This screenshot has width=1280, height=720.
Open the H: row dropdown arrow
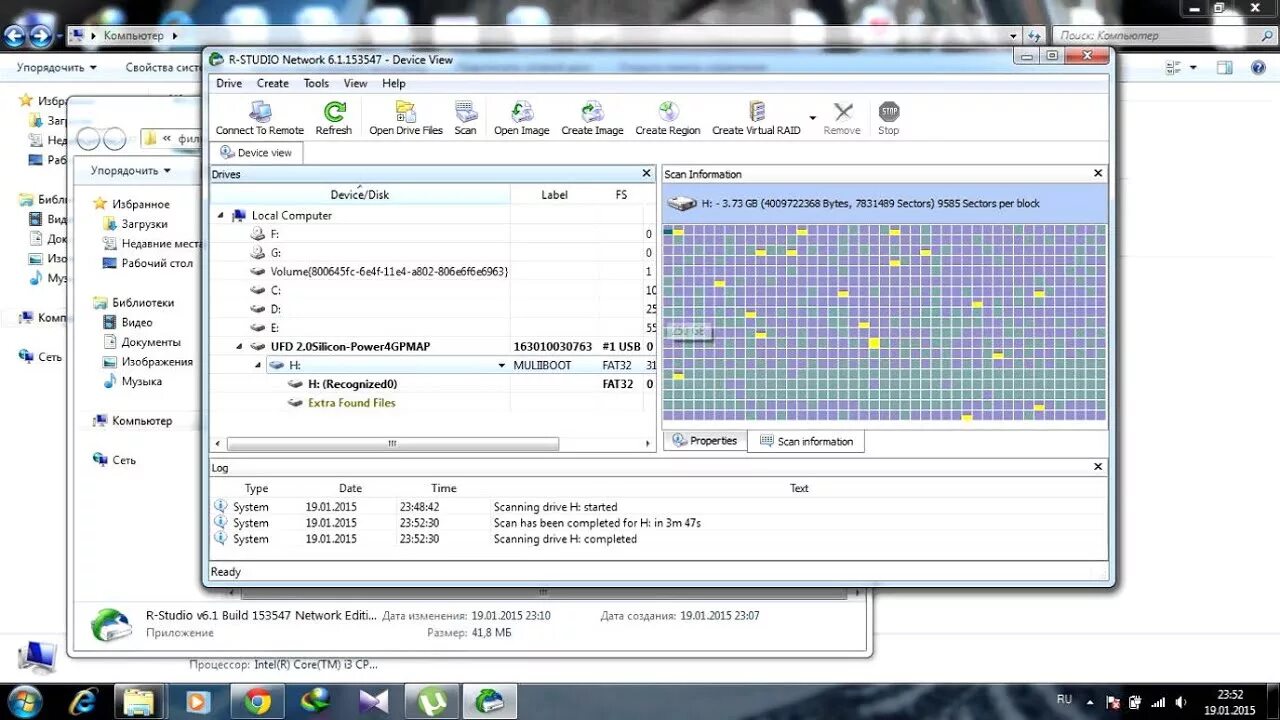click(502, 366)
